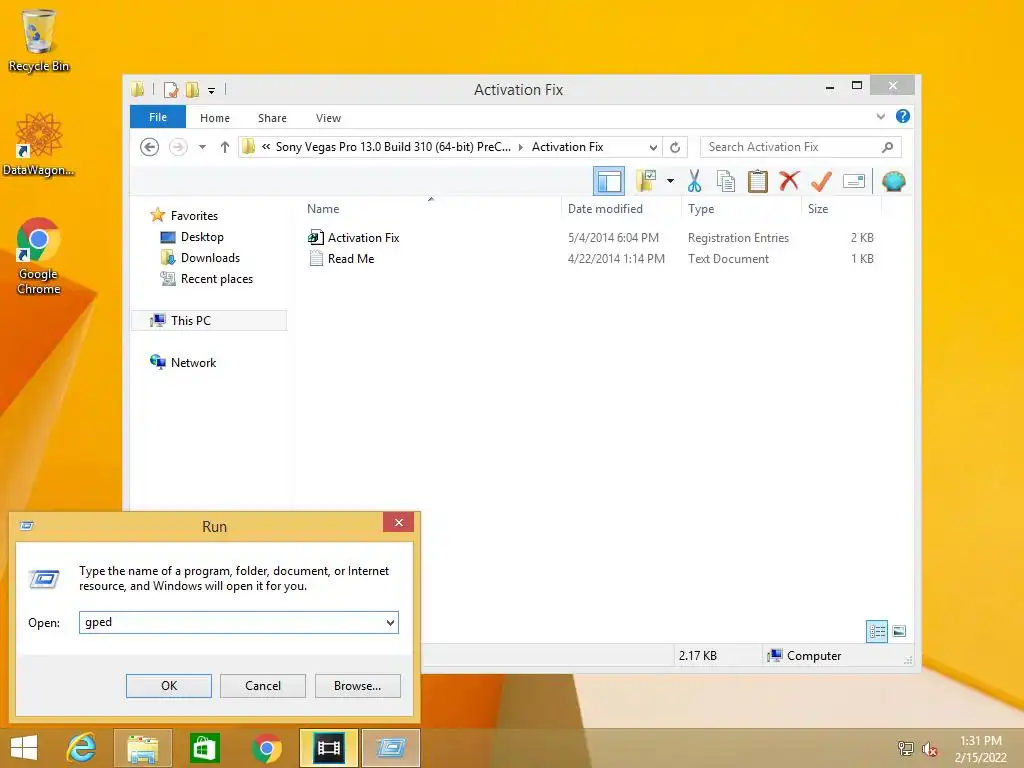Viewport: 1024px width, 768px height.
Task: Click the Cut scissors icon
Action: [x=694, y=181]
